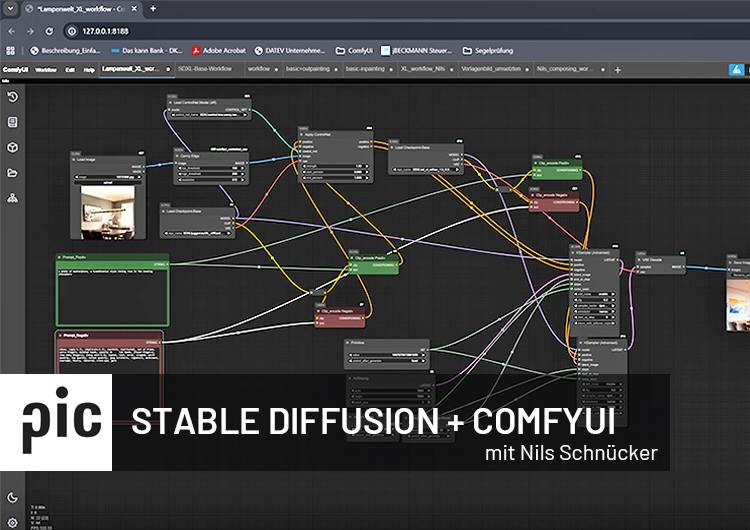750x530 pixels.
Task: Open the Adobe Acrobat bookmark
Action: [220, 50]
